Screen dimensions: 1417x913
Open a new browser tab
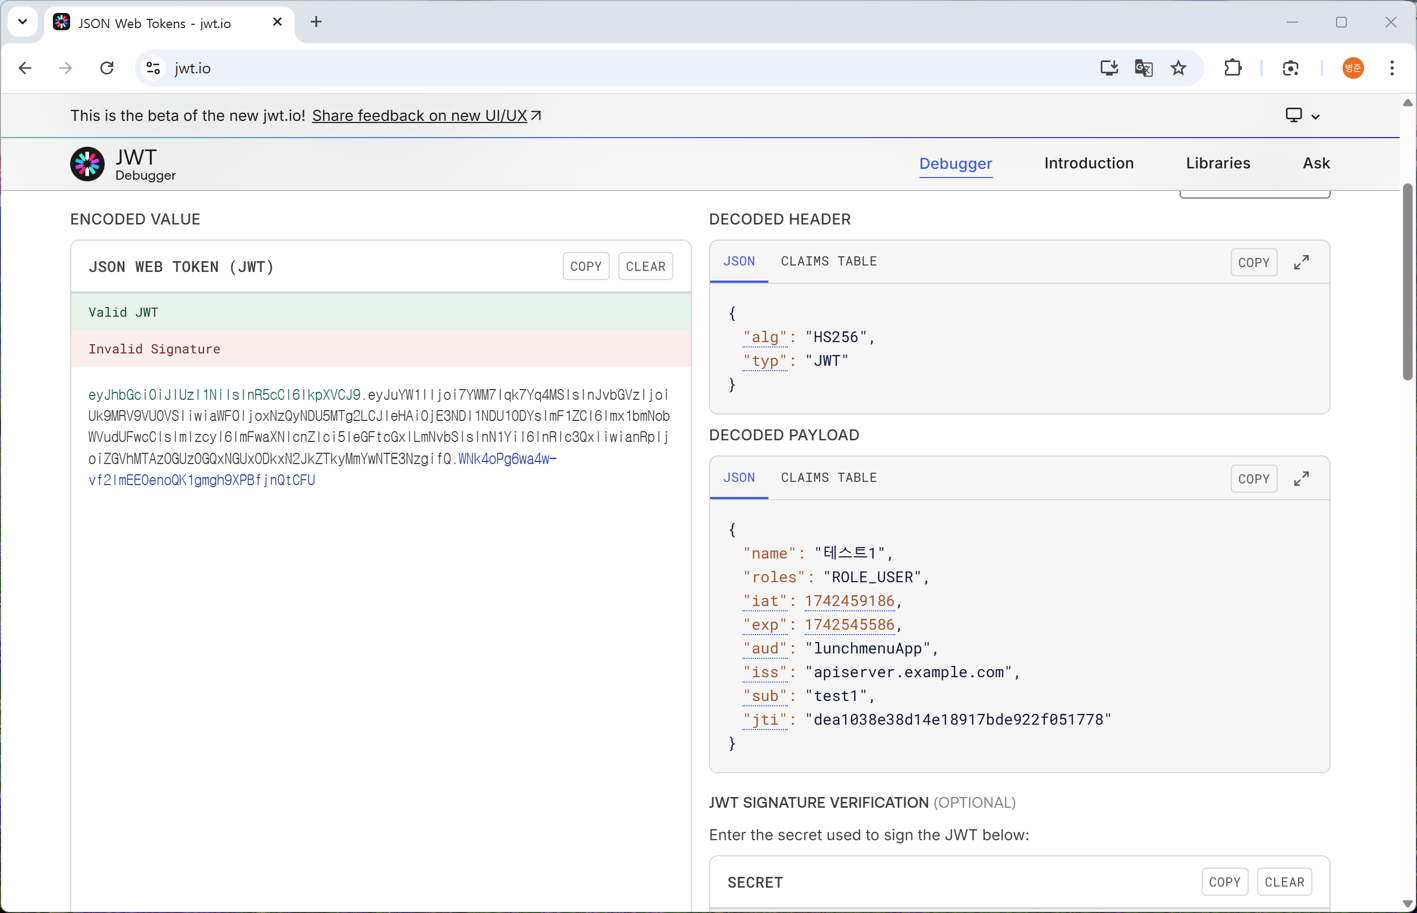316,22
